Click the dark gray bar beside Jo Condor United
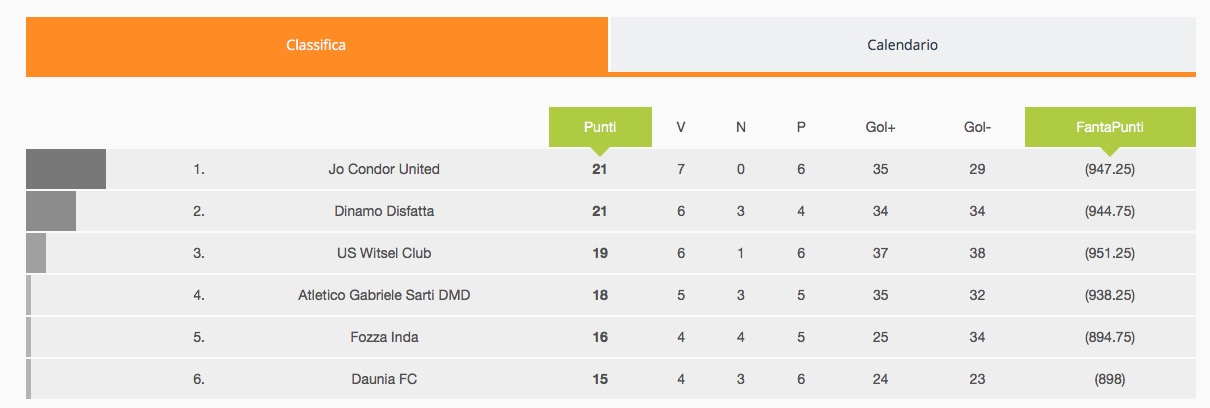Viewport: 1210px width, 408px height. [66, 169]
